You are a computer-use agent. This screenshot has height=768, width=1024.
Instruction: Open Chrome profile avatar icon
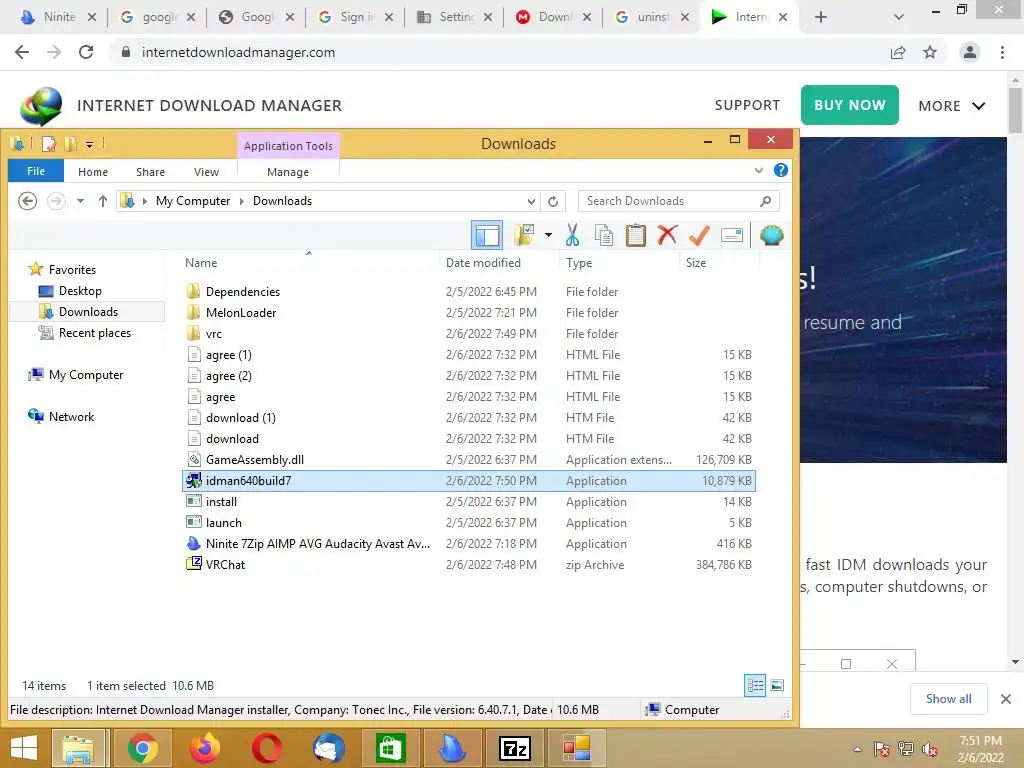970,52
